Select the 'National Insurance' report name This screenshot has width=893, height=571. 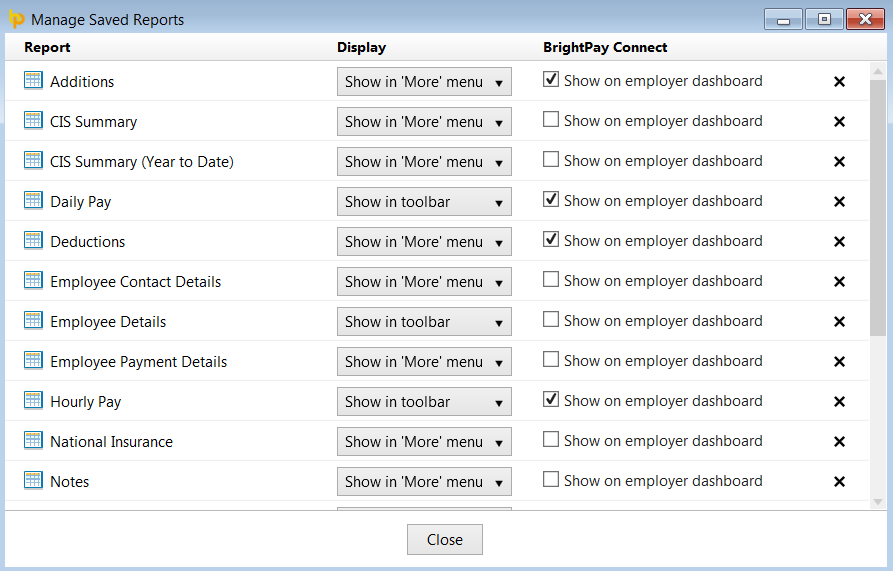pos(112,442)
